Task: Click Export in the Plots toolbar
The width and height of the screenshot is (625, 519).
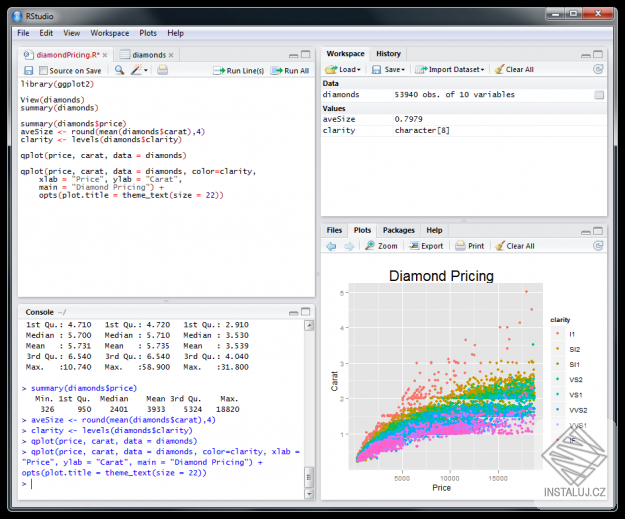Action: [426, 245]
